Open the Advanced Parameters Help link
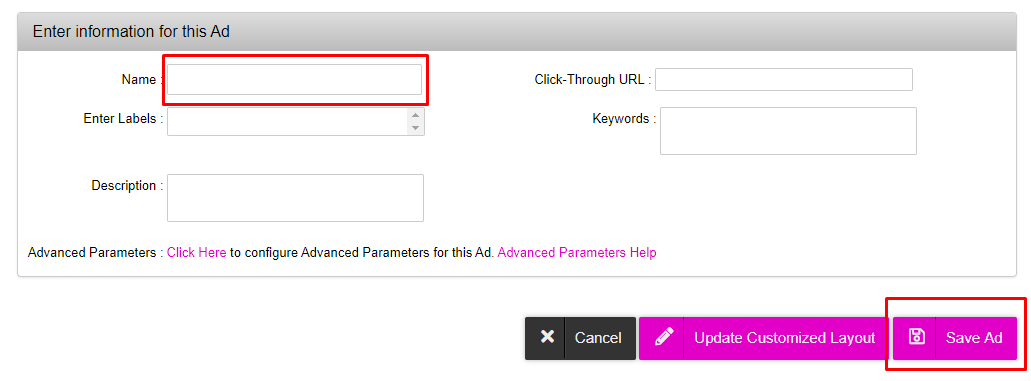This screenshot has height=381, width=1031. [577, 253]
